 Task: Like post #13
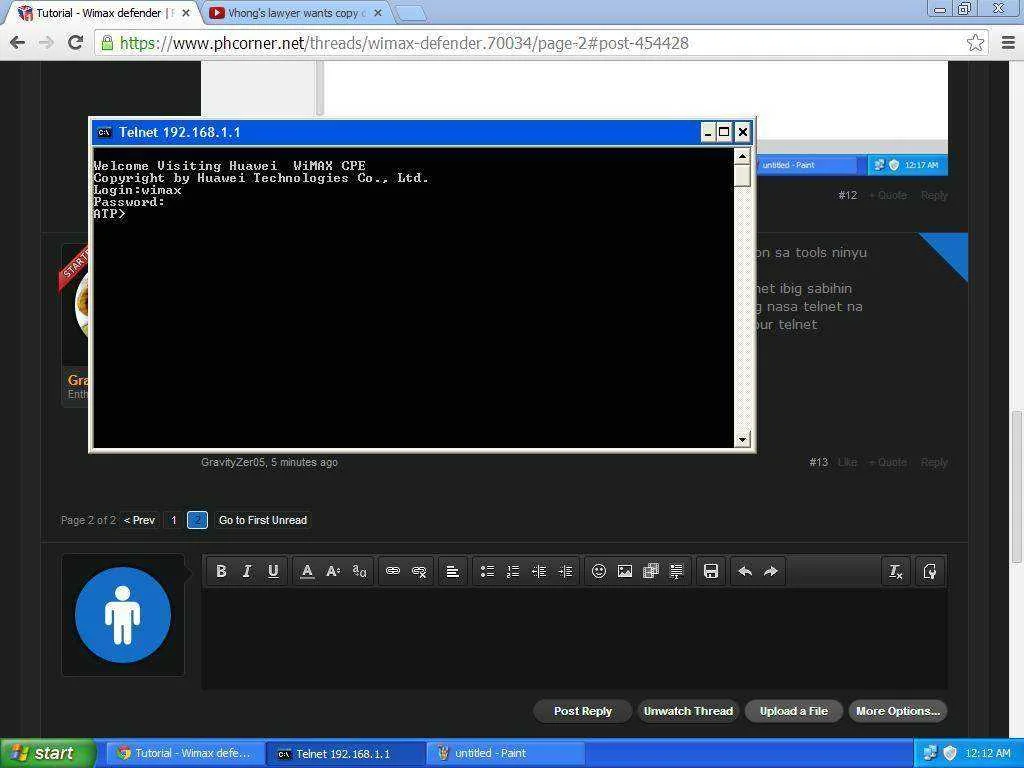pyautogui.click(x=847, y=462)
